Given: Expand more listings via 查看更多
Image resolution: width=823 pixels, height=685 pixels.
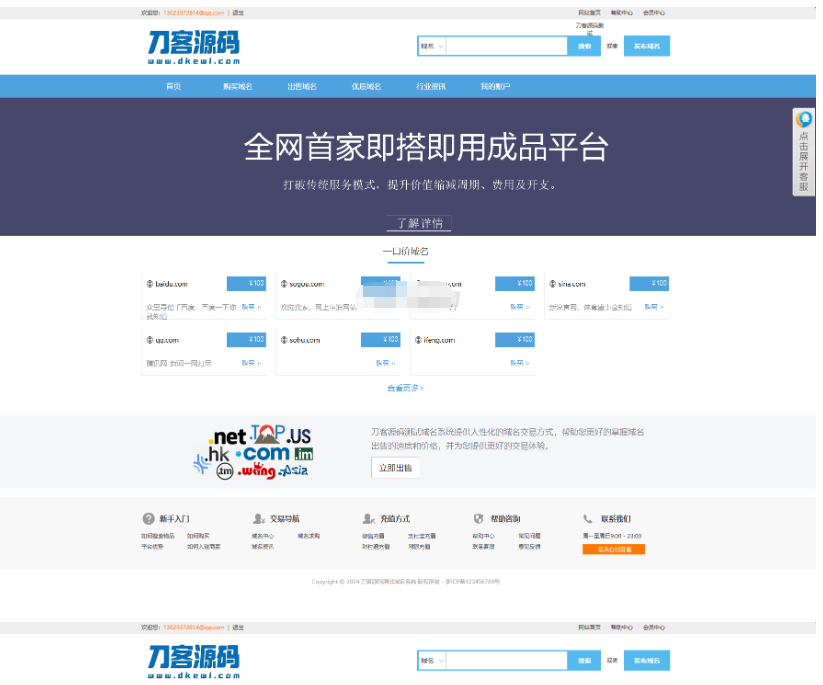Looking at the screenshot, I should [x=403, y=387].
